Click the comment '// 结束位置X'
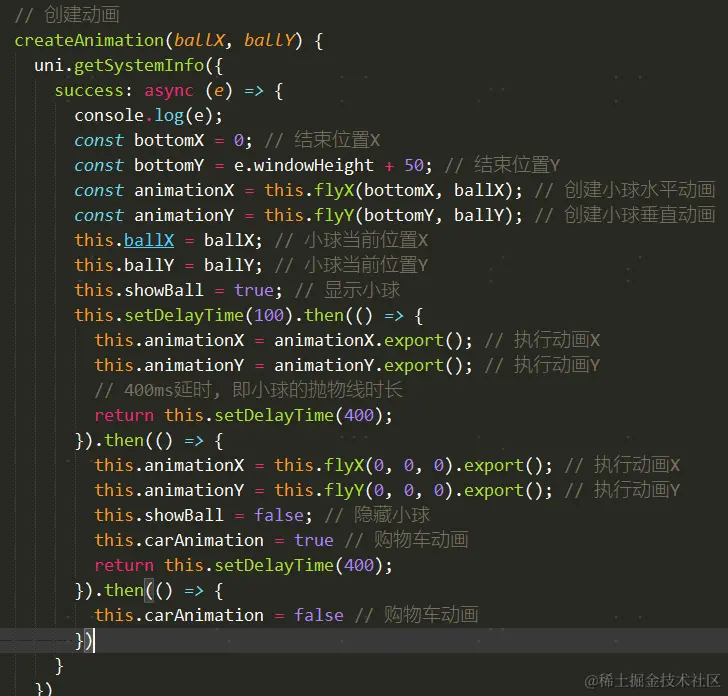Image resolution: width=728 pixels, height=696 pixels. click(322, 140)
